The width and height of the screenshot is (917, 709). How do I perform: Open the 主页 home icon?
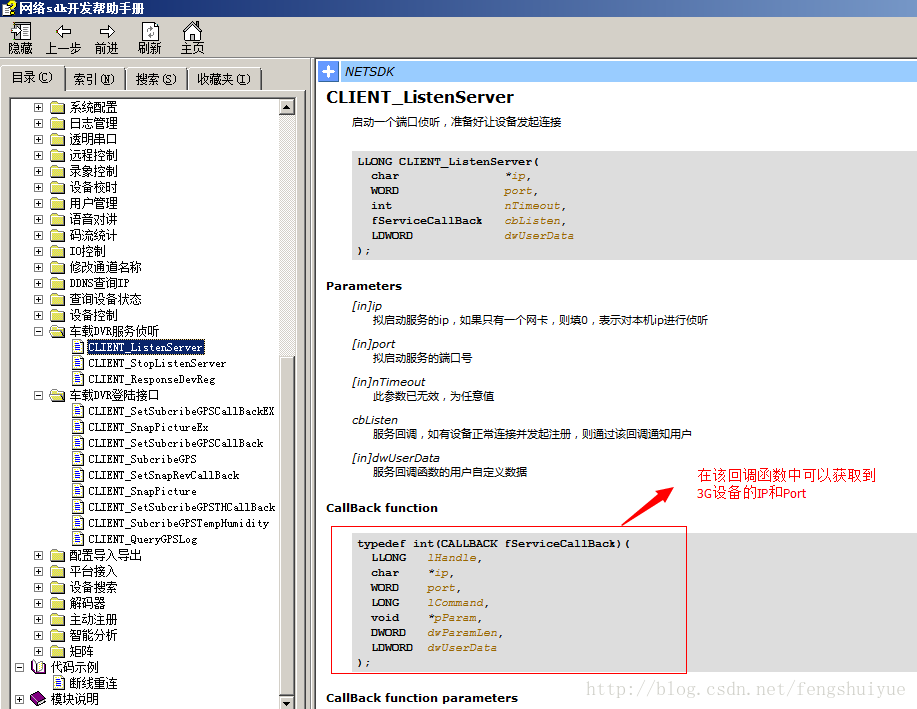click(192, 38)
